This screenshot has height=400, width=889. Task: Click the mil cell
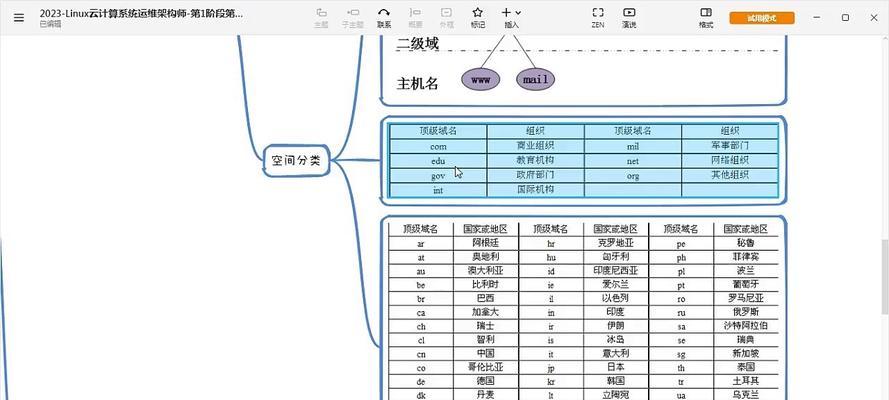(633, 146)
